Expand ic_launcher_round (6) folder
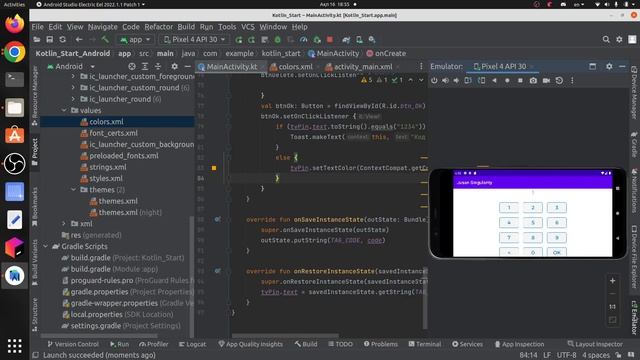 tap(73, 99)
